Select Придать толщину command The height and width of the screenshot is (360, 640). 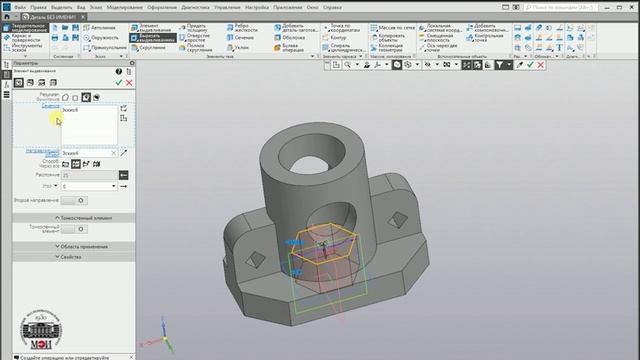point(193,28)
